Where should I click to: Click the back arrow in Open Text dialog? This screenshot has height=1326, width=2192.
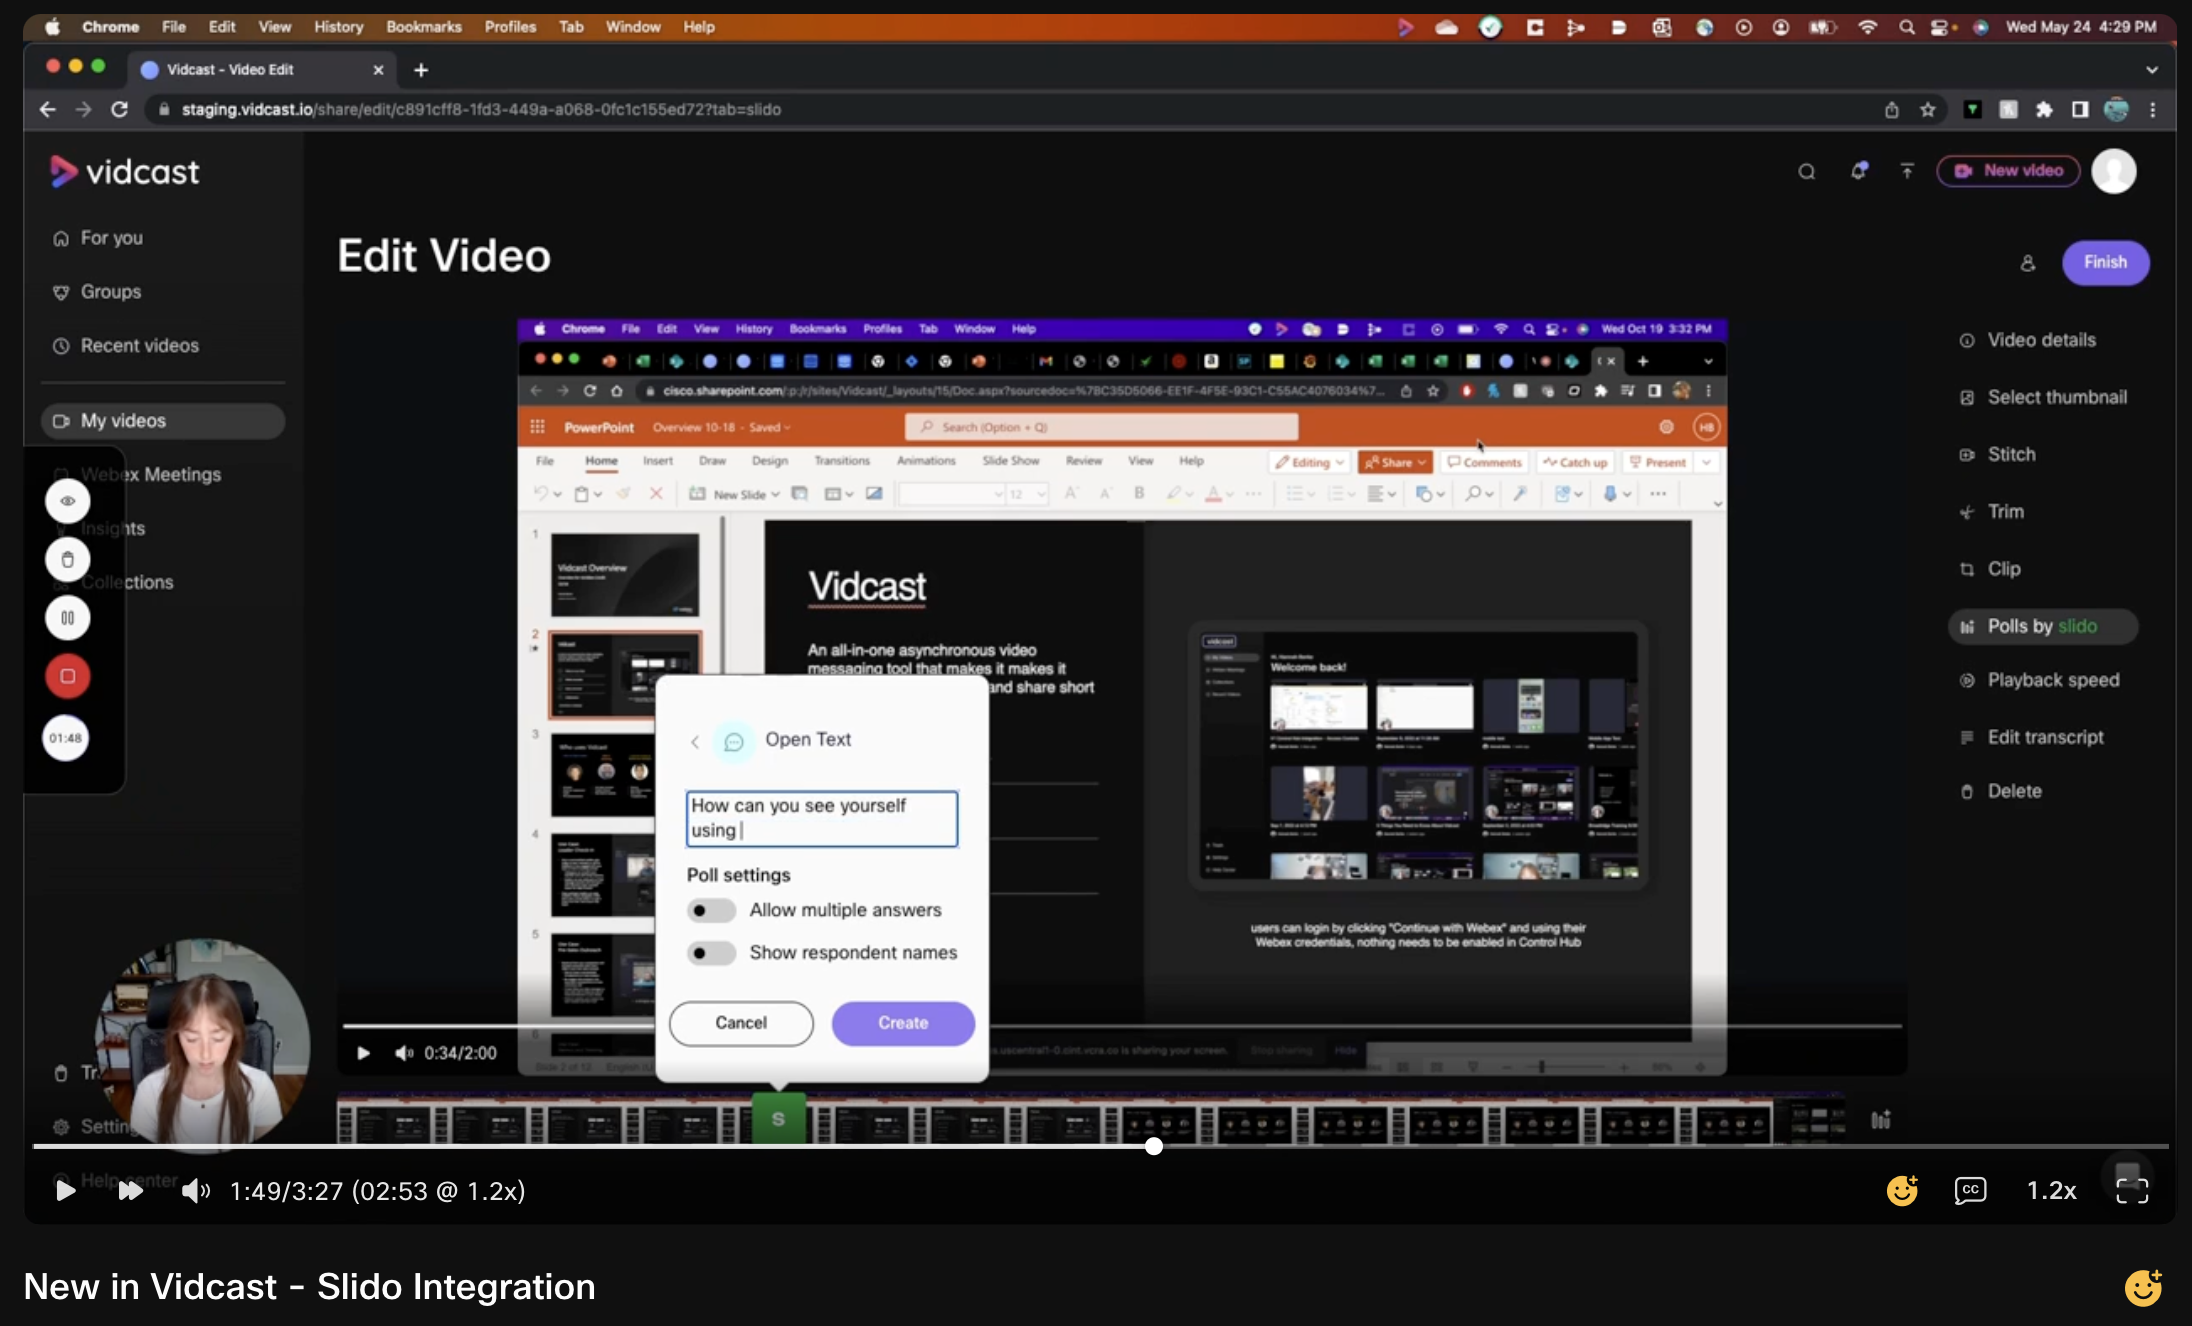[x=695, y=741]
